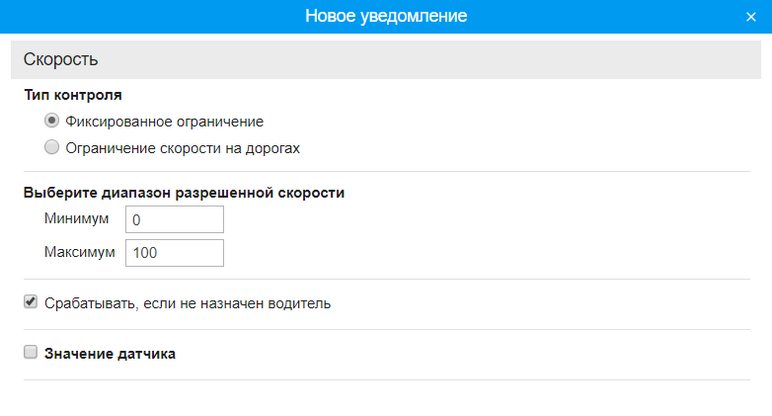
Task: Click the Значение датчика label text
Action: (110, 354)
